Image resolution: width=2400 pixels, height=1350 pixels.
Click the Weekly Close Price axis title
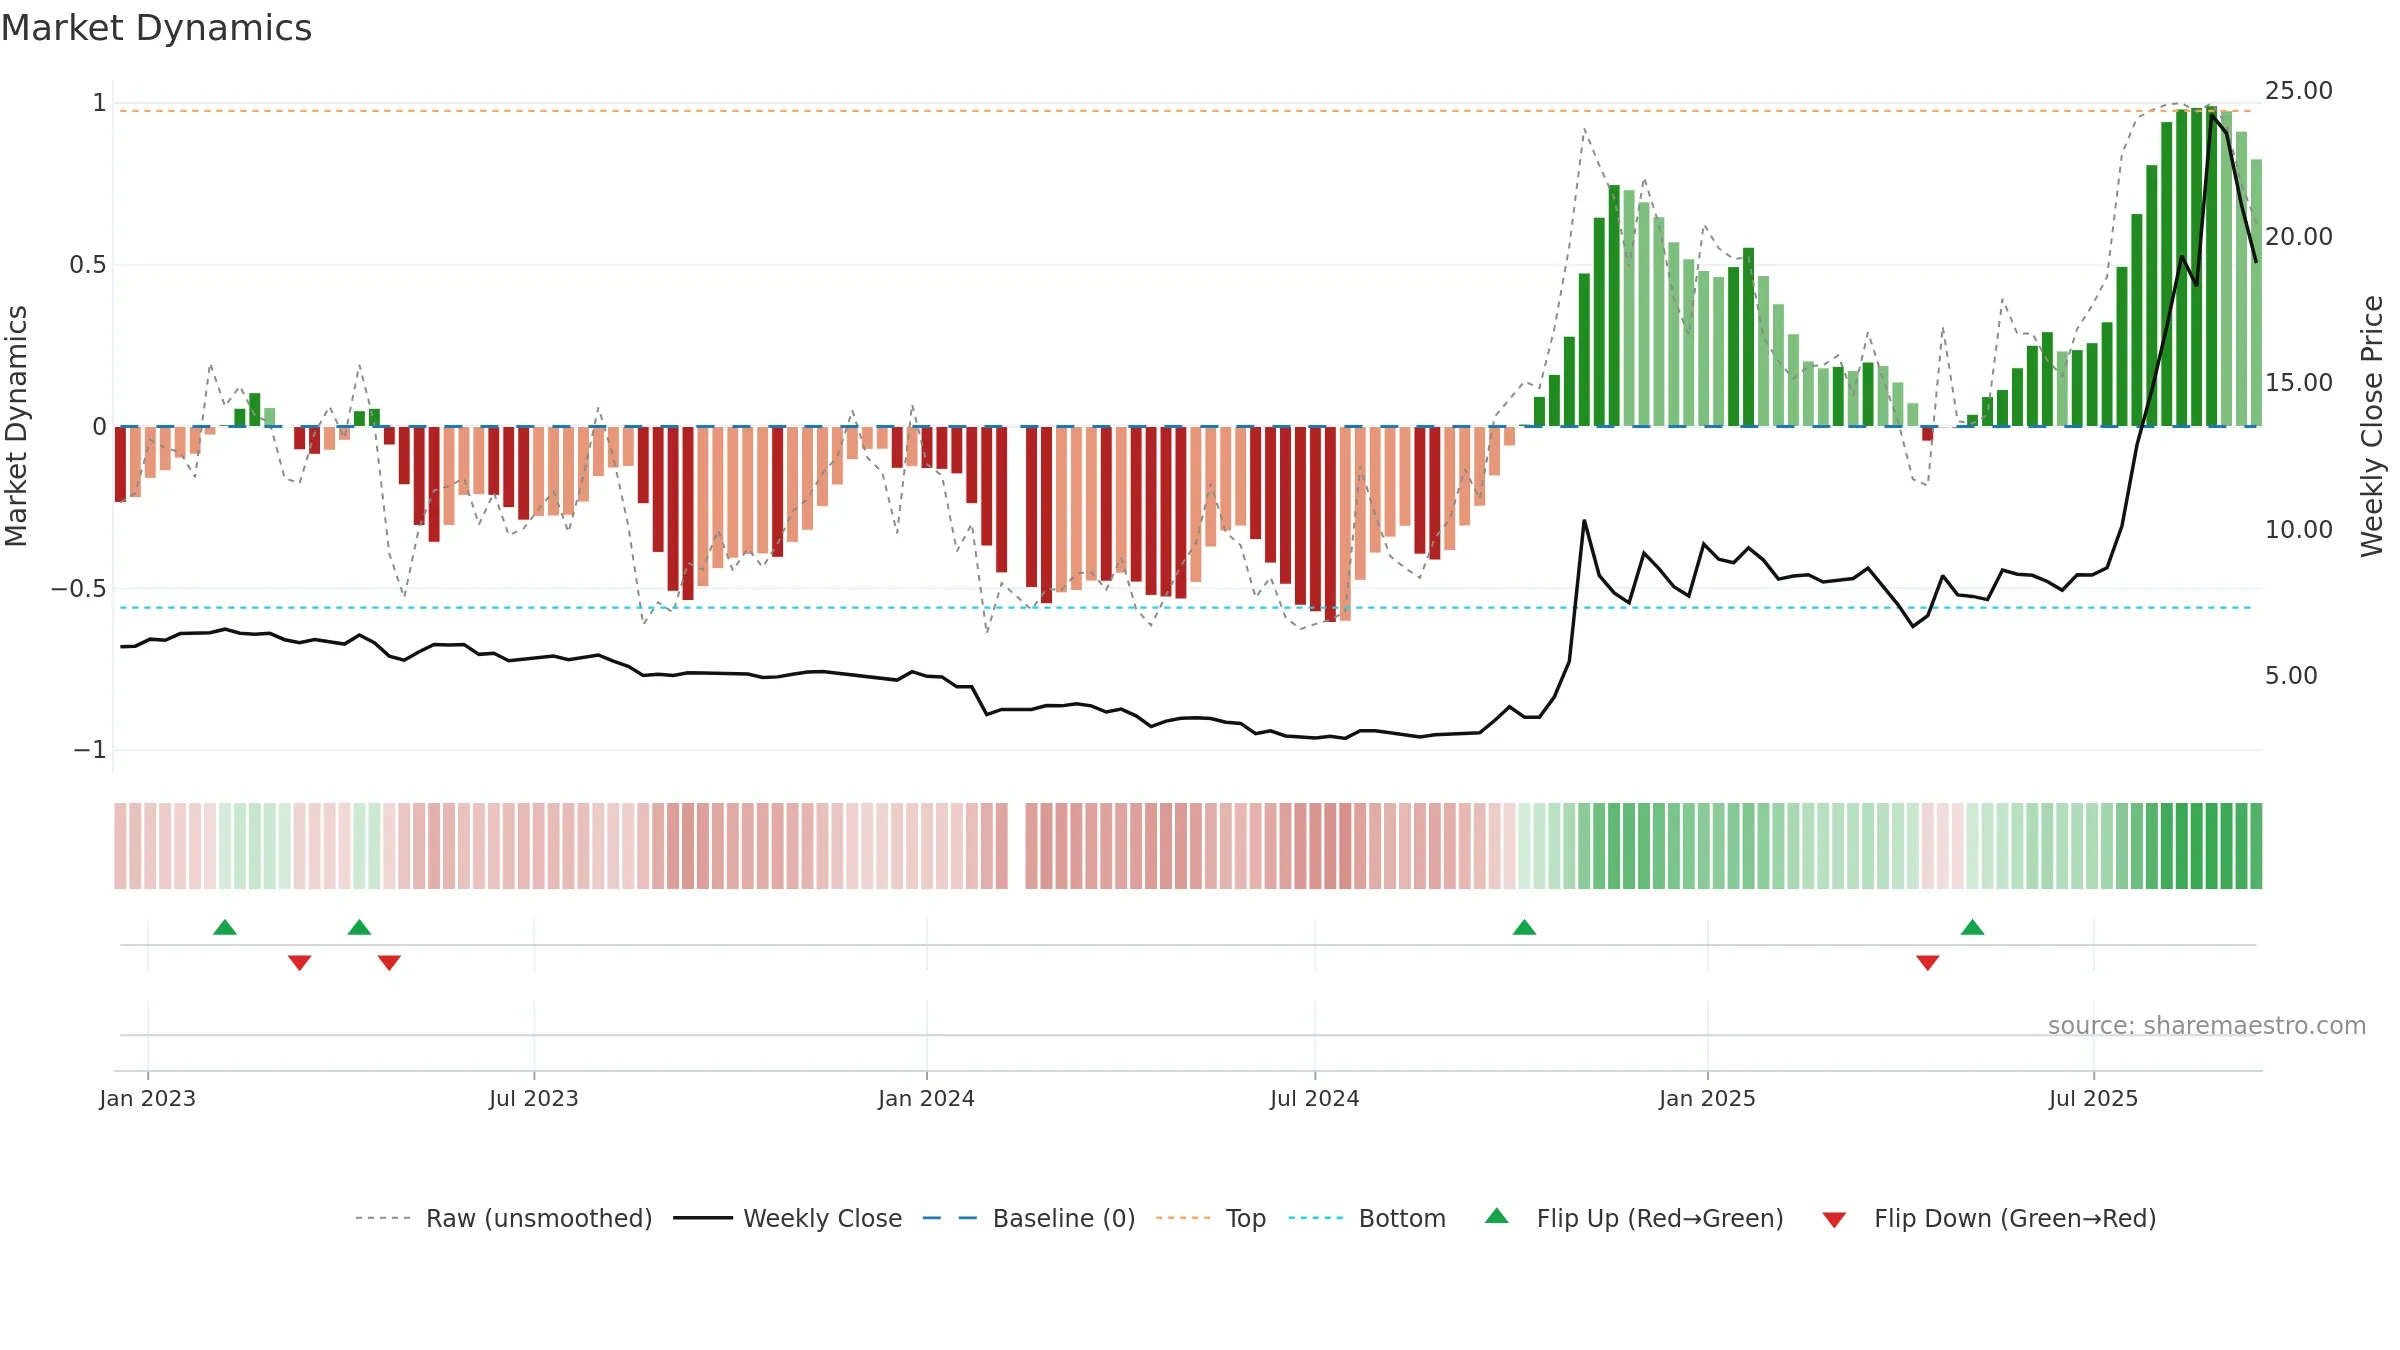pyautogui.click(x=2373, y=426)
